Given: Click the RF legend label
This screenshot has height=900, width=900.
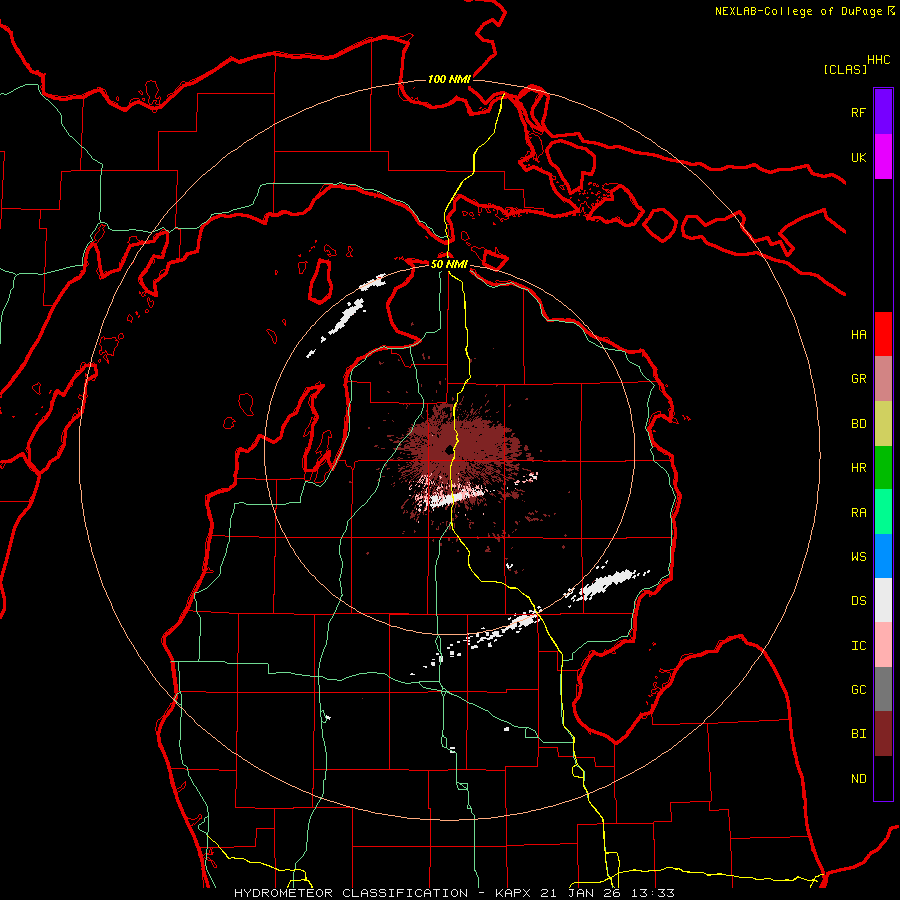Looking at the screenshot, I should (858, 112).
